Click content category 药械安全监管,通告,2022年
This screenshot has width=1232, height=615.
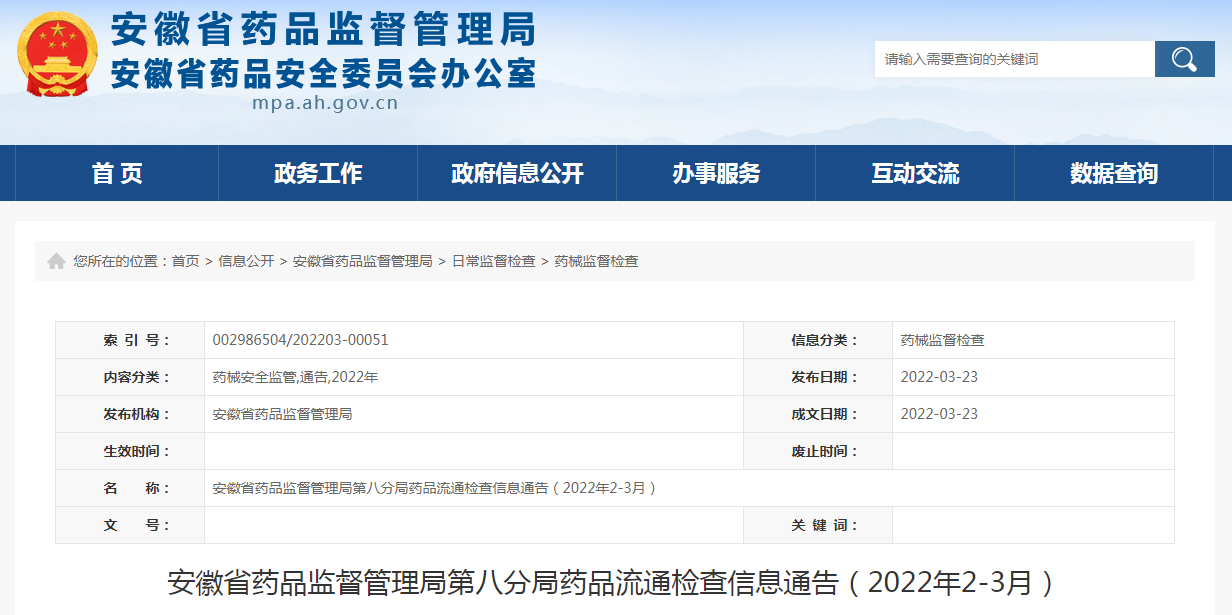point(295,377)
